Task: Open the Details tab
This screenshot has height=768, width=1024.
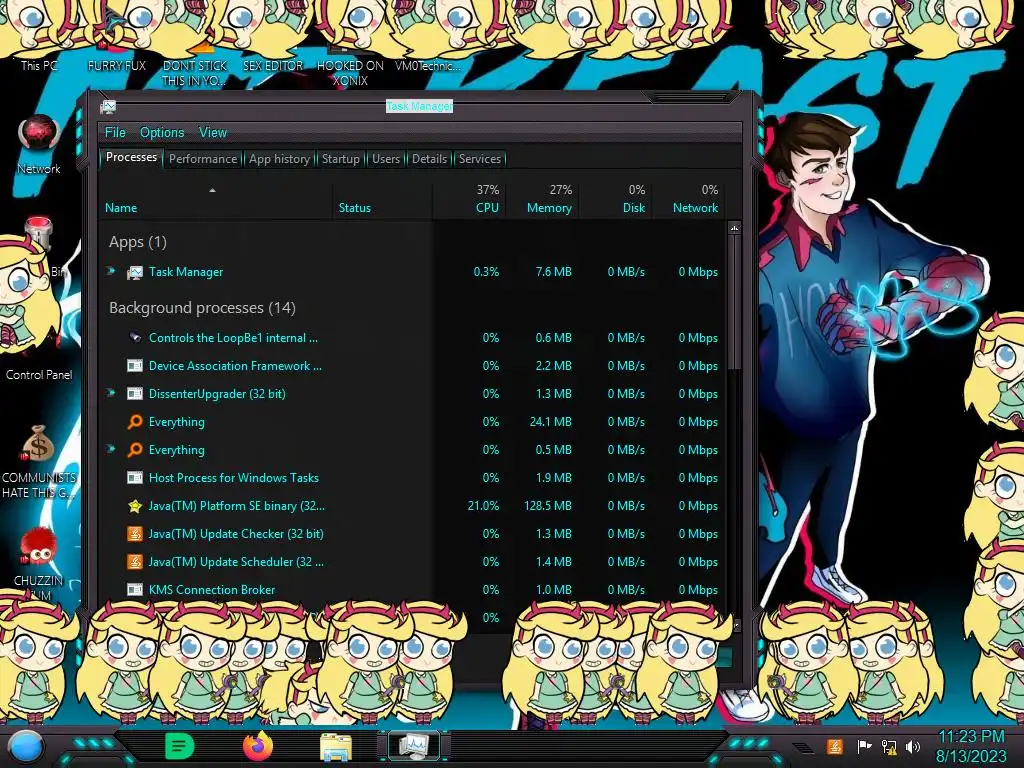Action: (x=429, y=159)
